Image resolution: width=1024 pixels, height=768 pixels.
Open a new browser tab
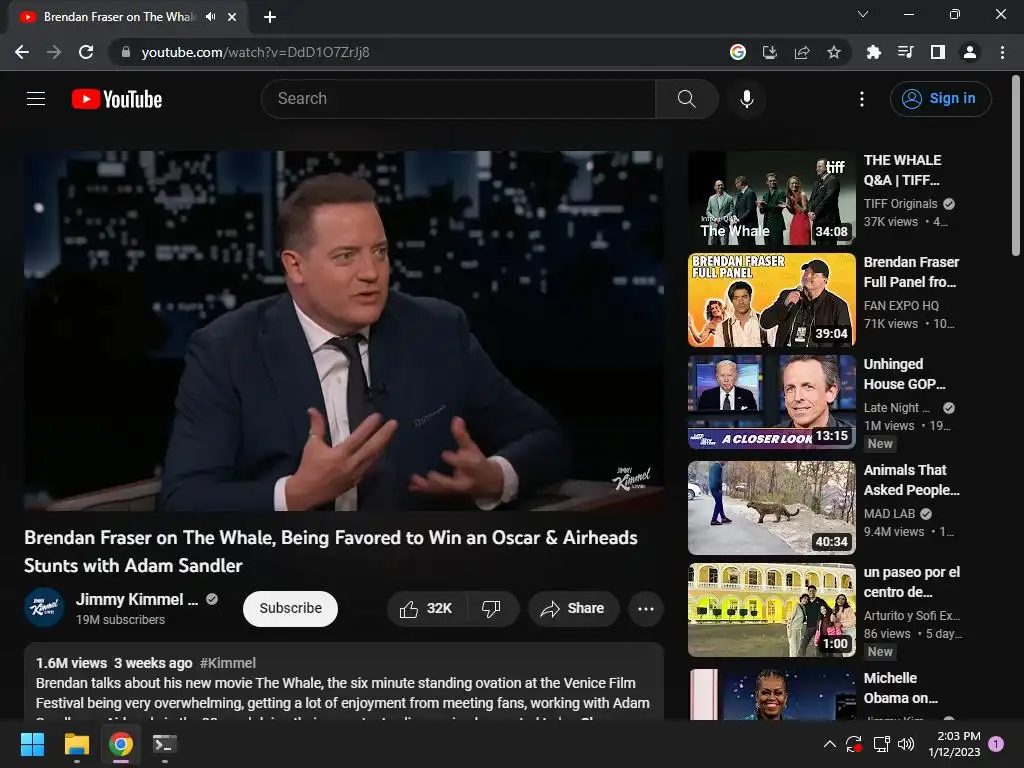click(270, 17)
